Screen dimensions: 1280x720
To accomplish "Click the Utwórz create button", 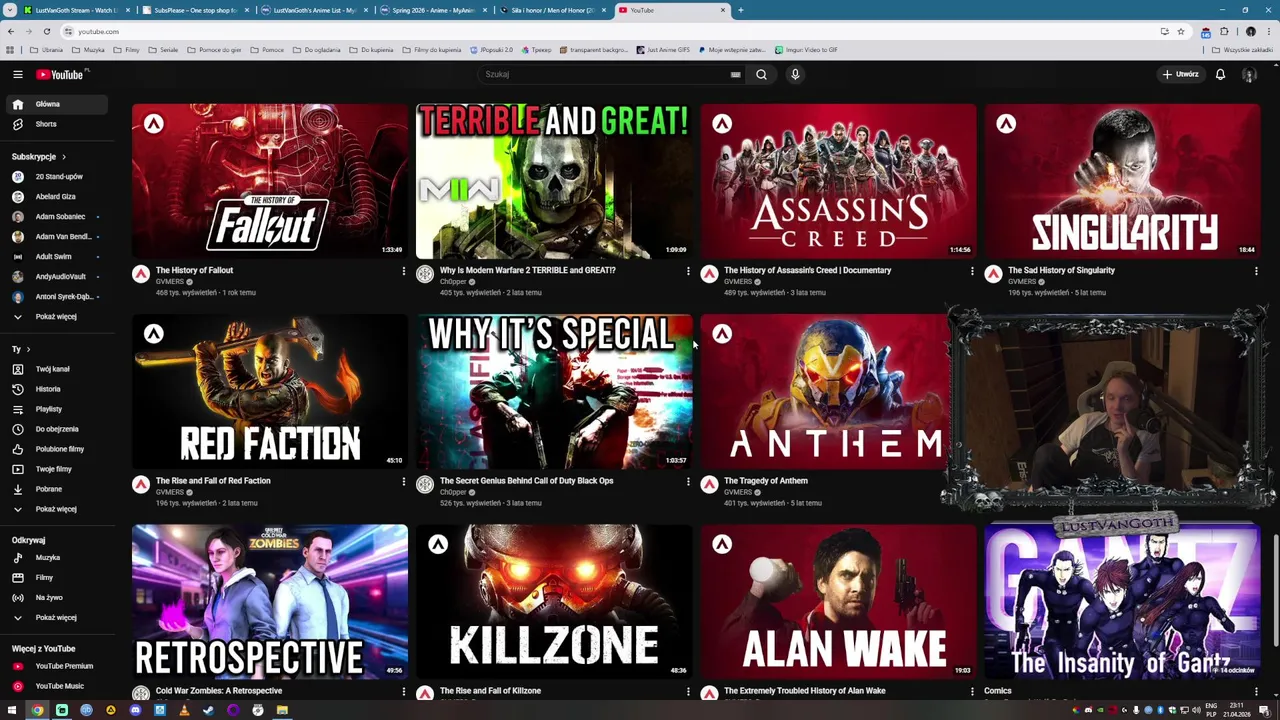I will (1180, 74).
